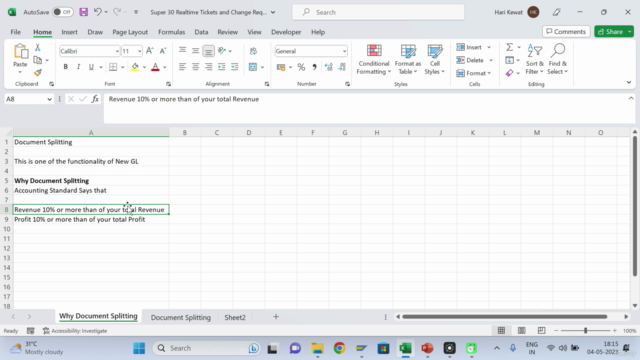Click the Format cells button
This screenshot has height=360, width=640.
pos(473,73)
